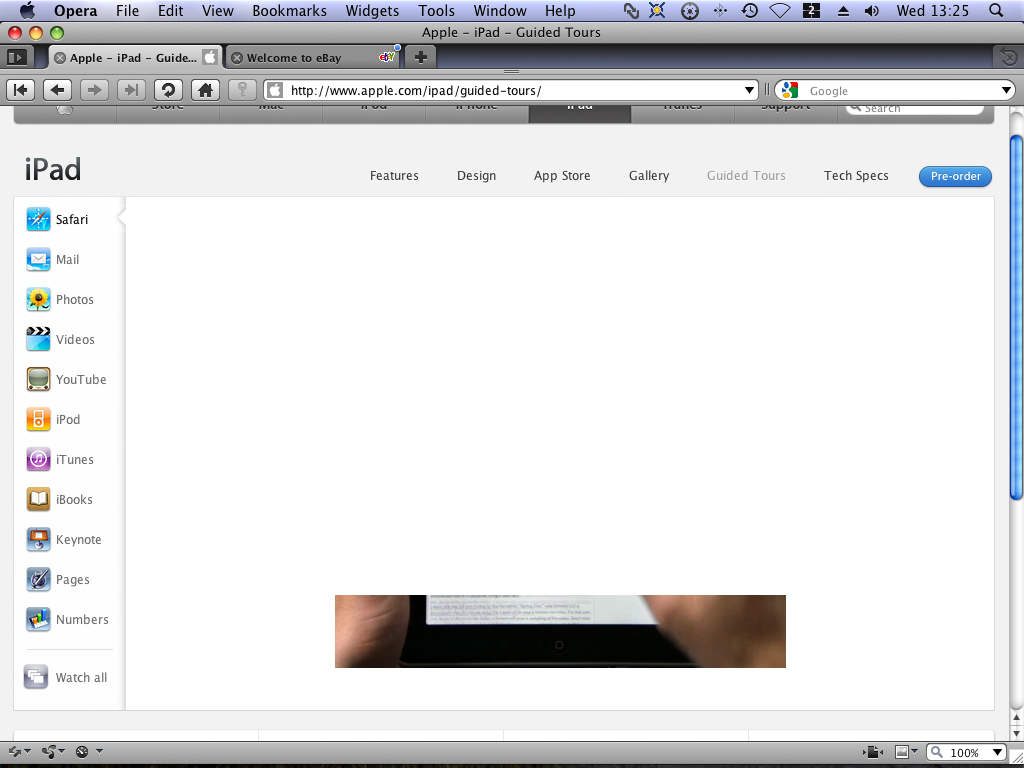Click the Wand password key button

coord(242,90)
